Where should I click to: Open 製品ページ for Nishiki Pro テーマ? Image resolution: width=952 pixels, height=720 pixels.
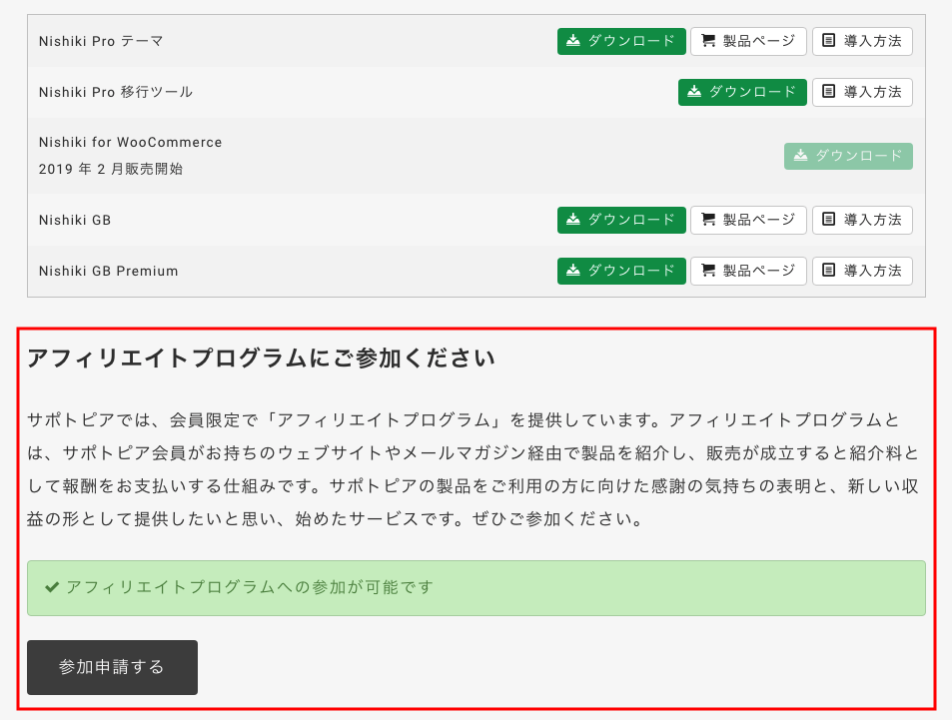click(x=748, y=41)
